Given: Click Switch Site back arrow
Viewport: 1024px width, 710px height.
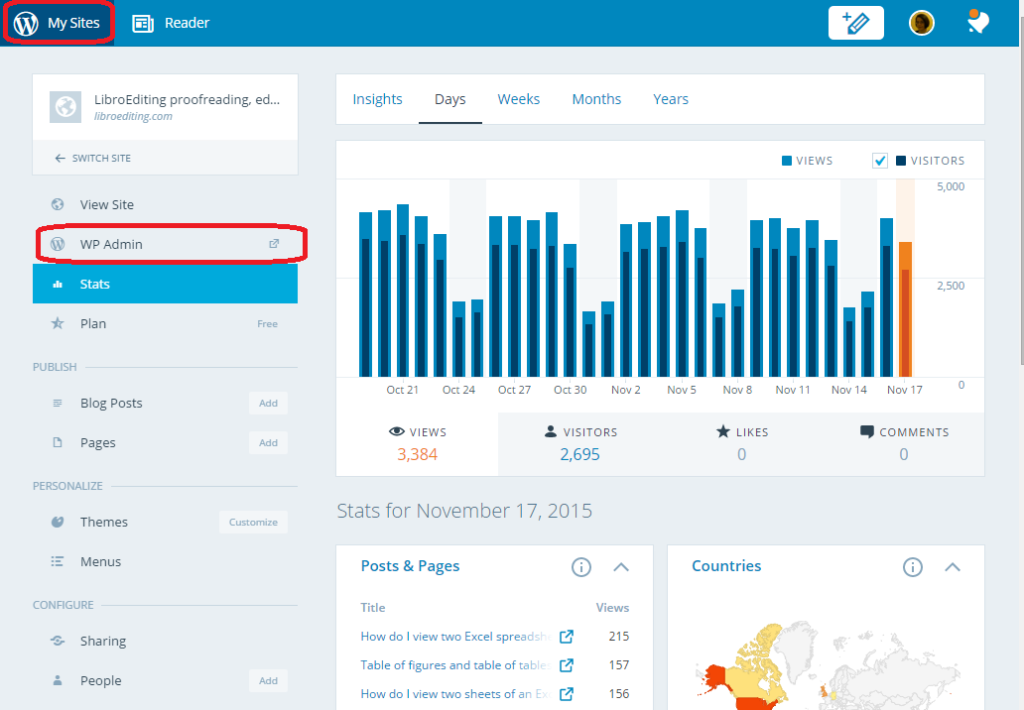Looking at the screenshot, I should (60, 158).
